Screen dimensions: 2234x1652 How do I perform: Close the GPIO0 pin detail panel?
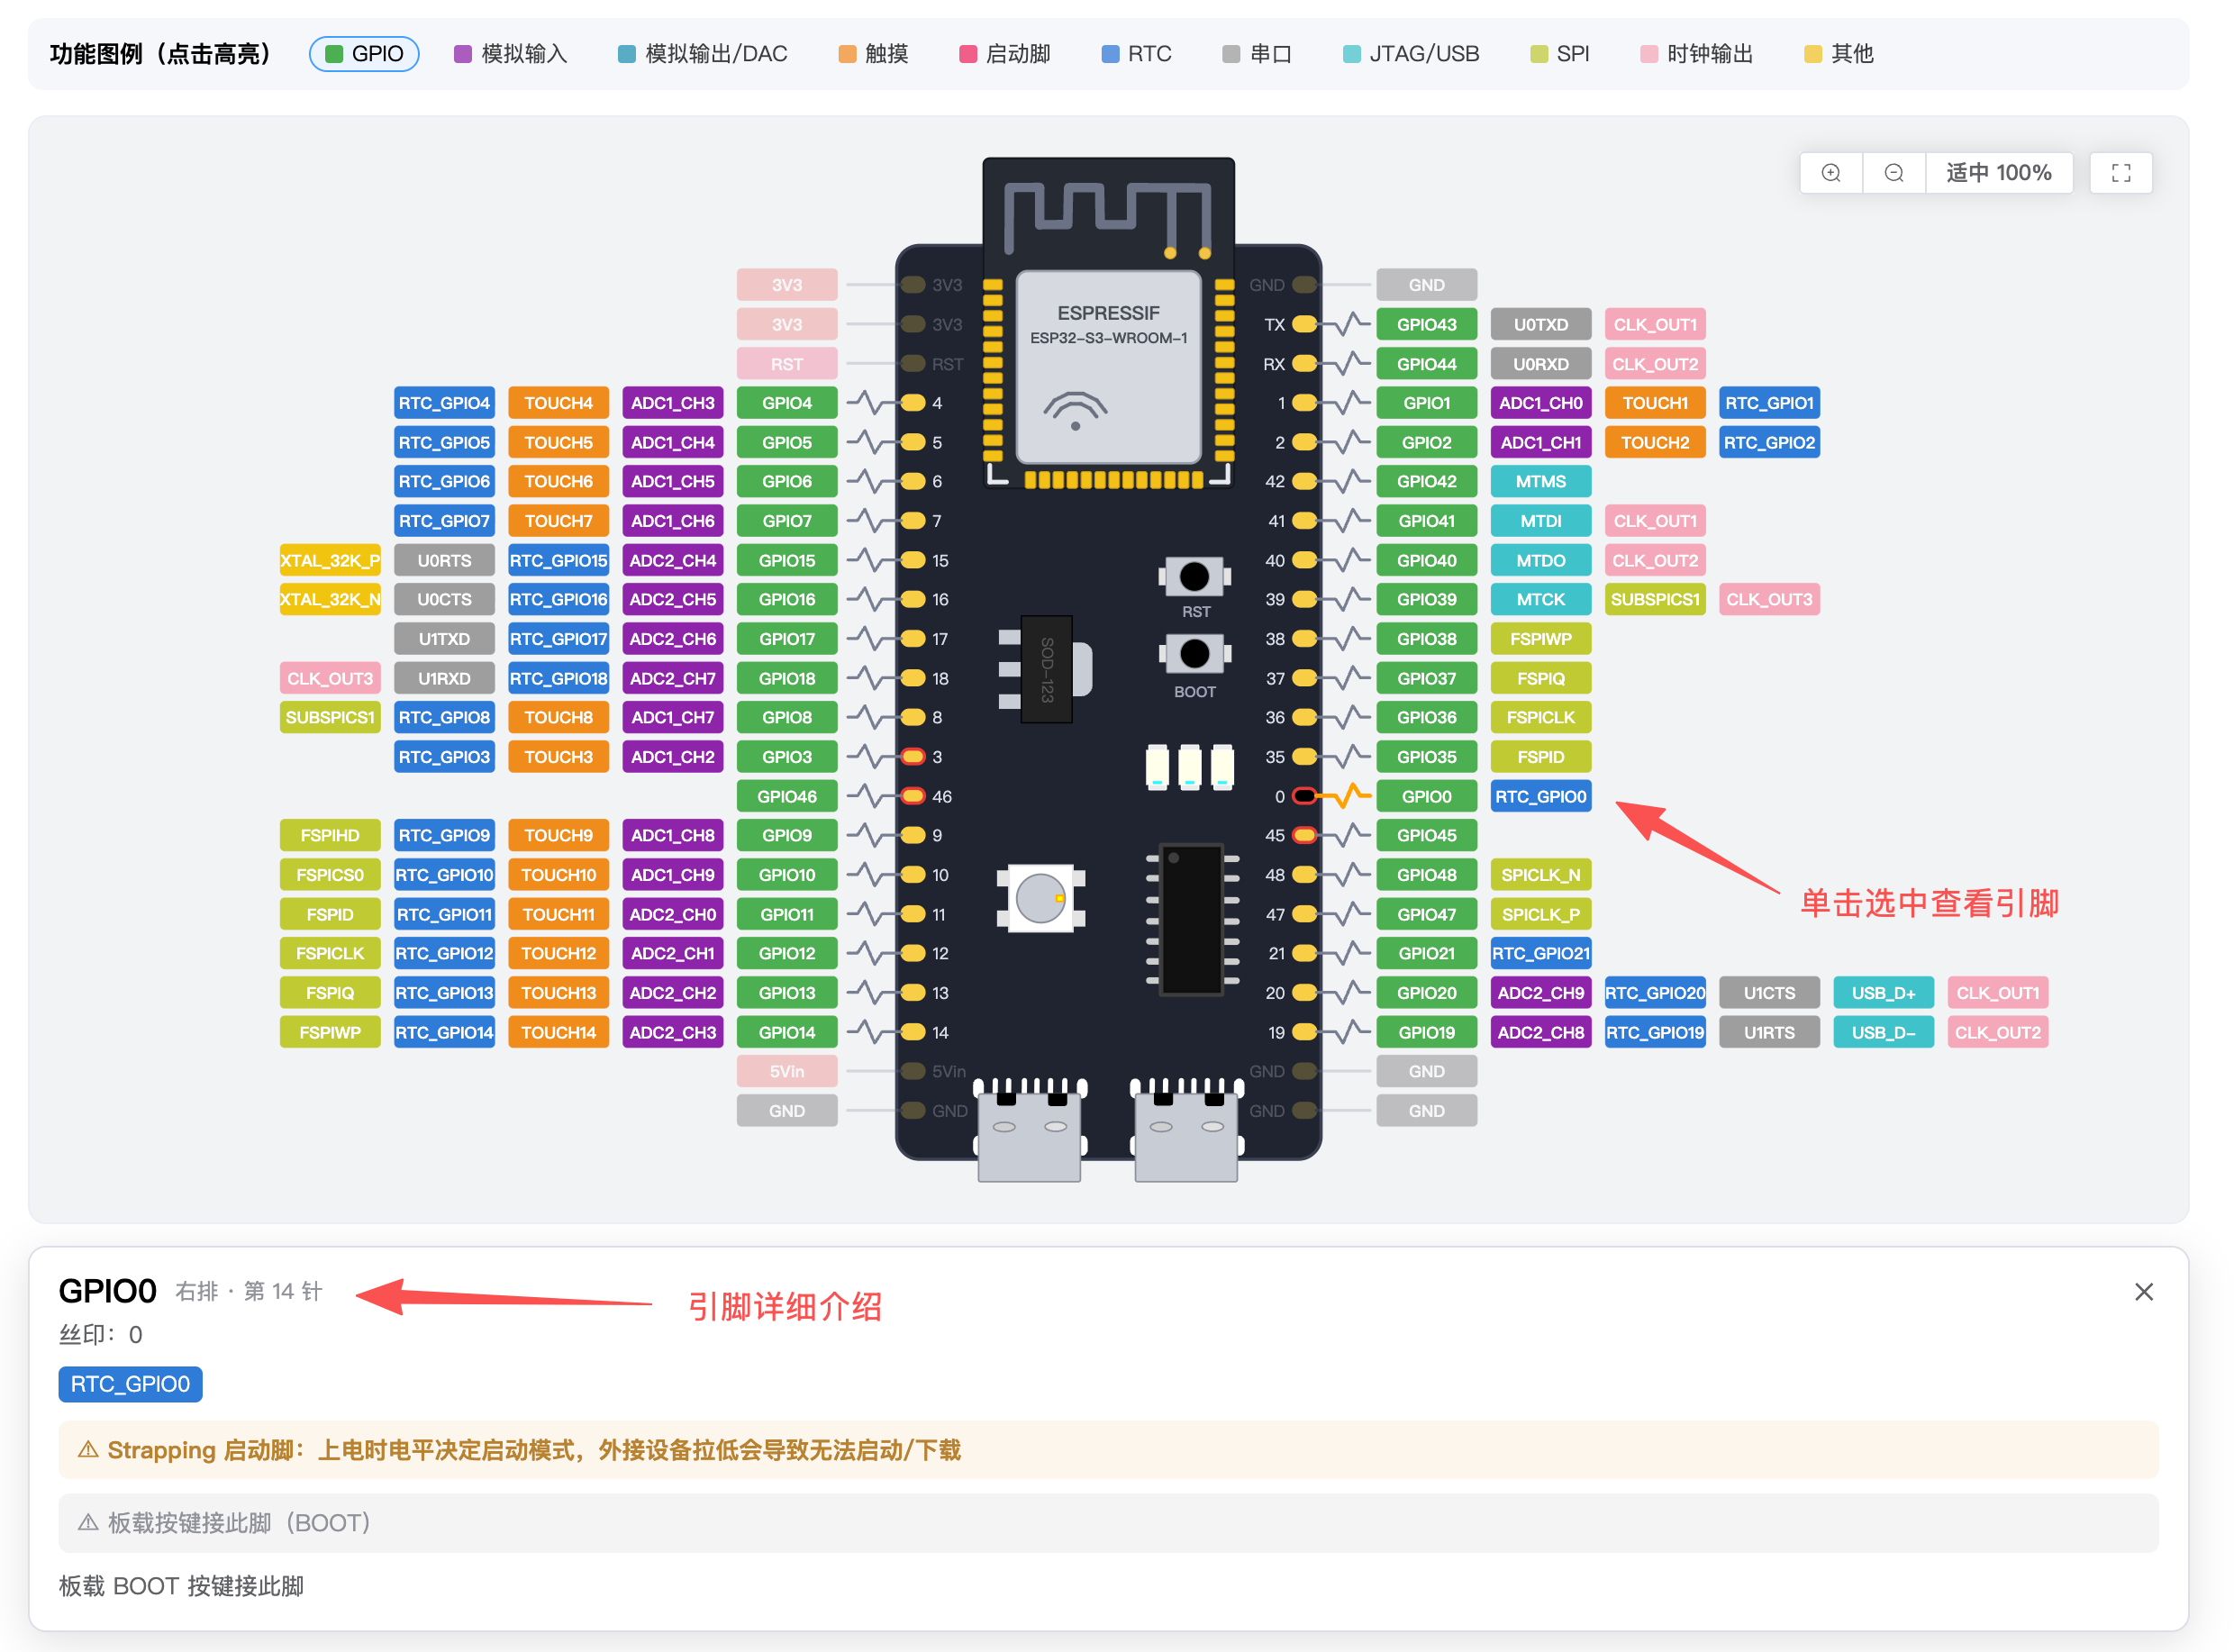click(x=2143, y=1292)
